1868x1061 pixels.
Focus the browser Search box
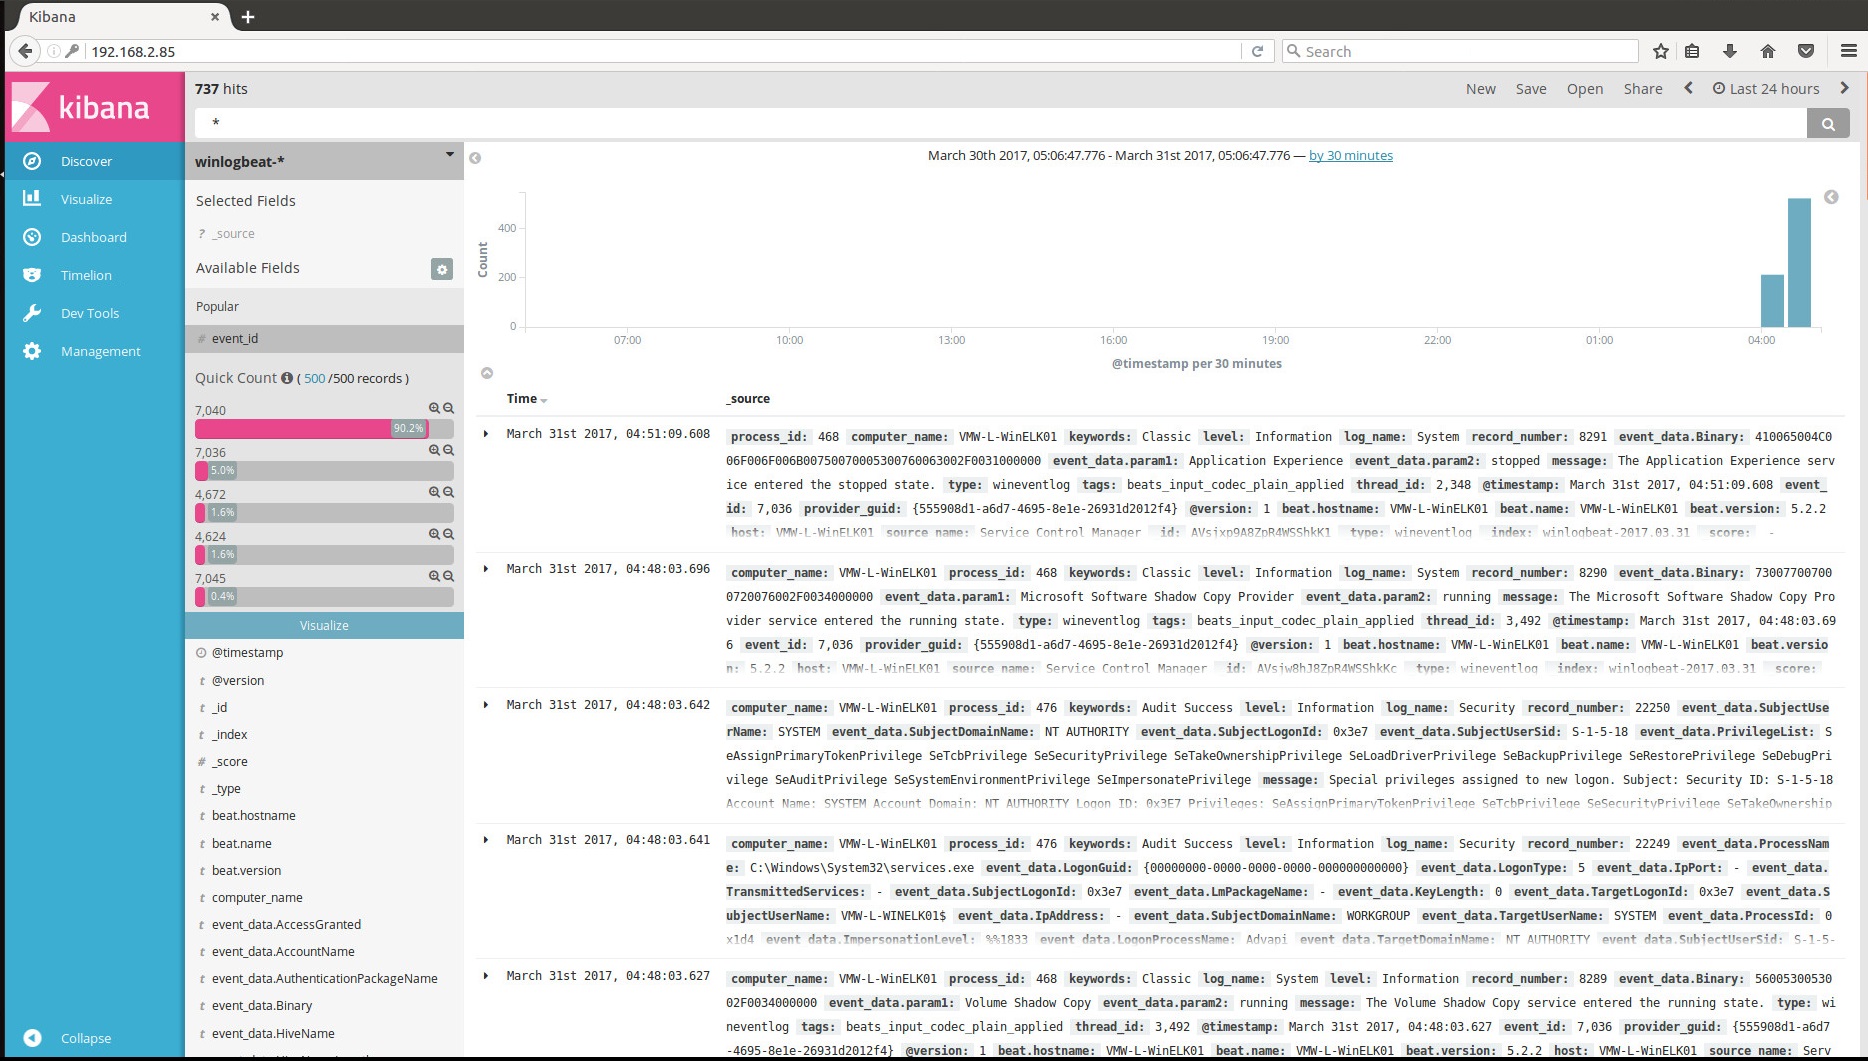1460,51
